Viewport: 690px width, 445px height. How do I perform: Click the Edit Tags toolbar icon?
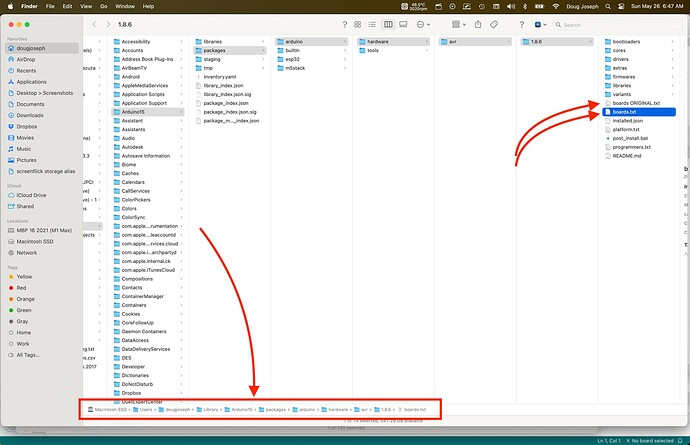pos(494,25)
